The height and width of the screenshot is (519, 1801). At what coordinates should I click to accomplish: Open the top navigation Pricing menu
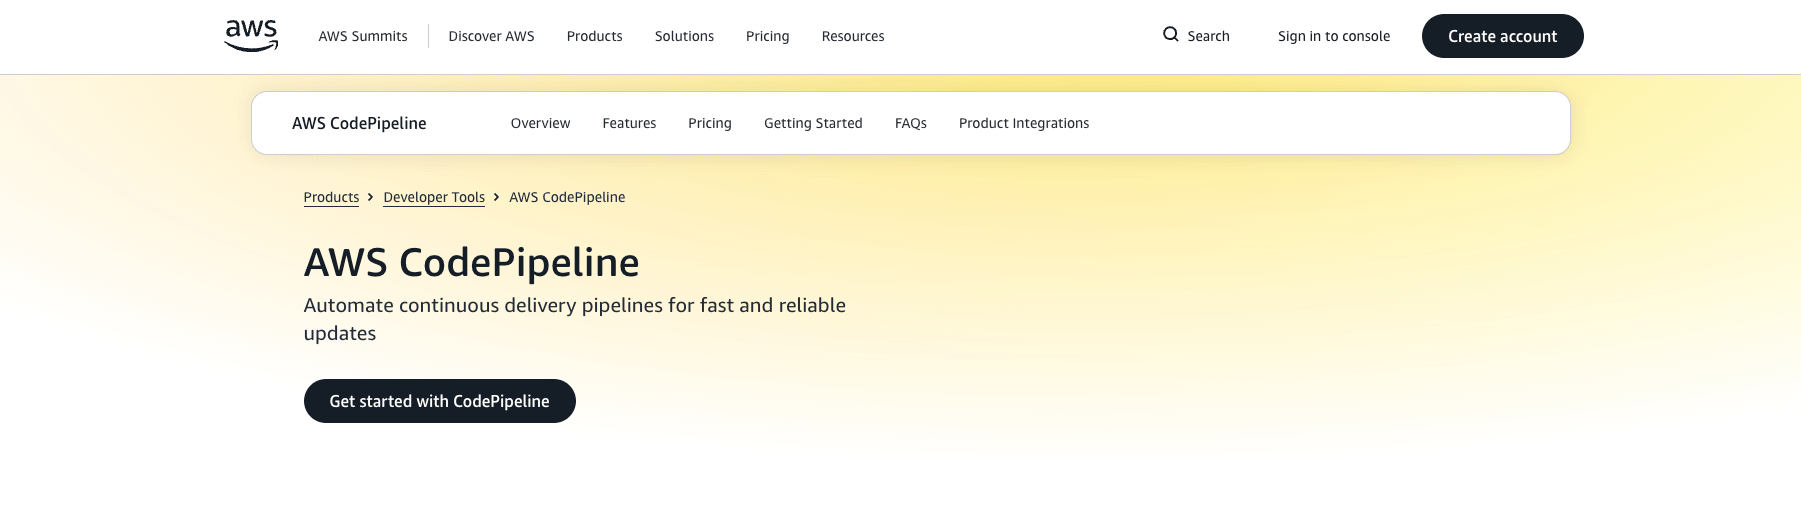(x=767, y=36)
